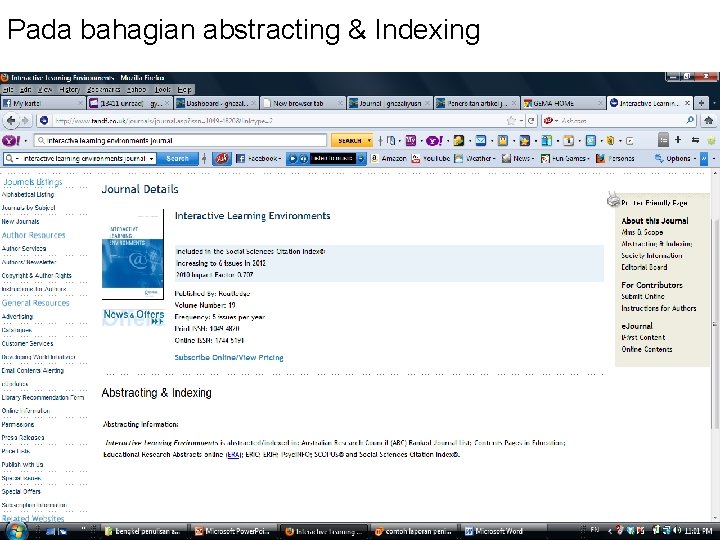Click the Personas toolbar button
This screenshot has height=540, width=720.
click(x=615, y=158)
